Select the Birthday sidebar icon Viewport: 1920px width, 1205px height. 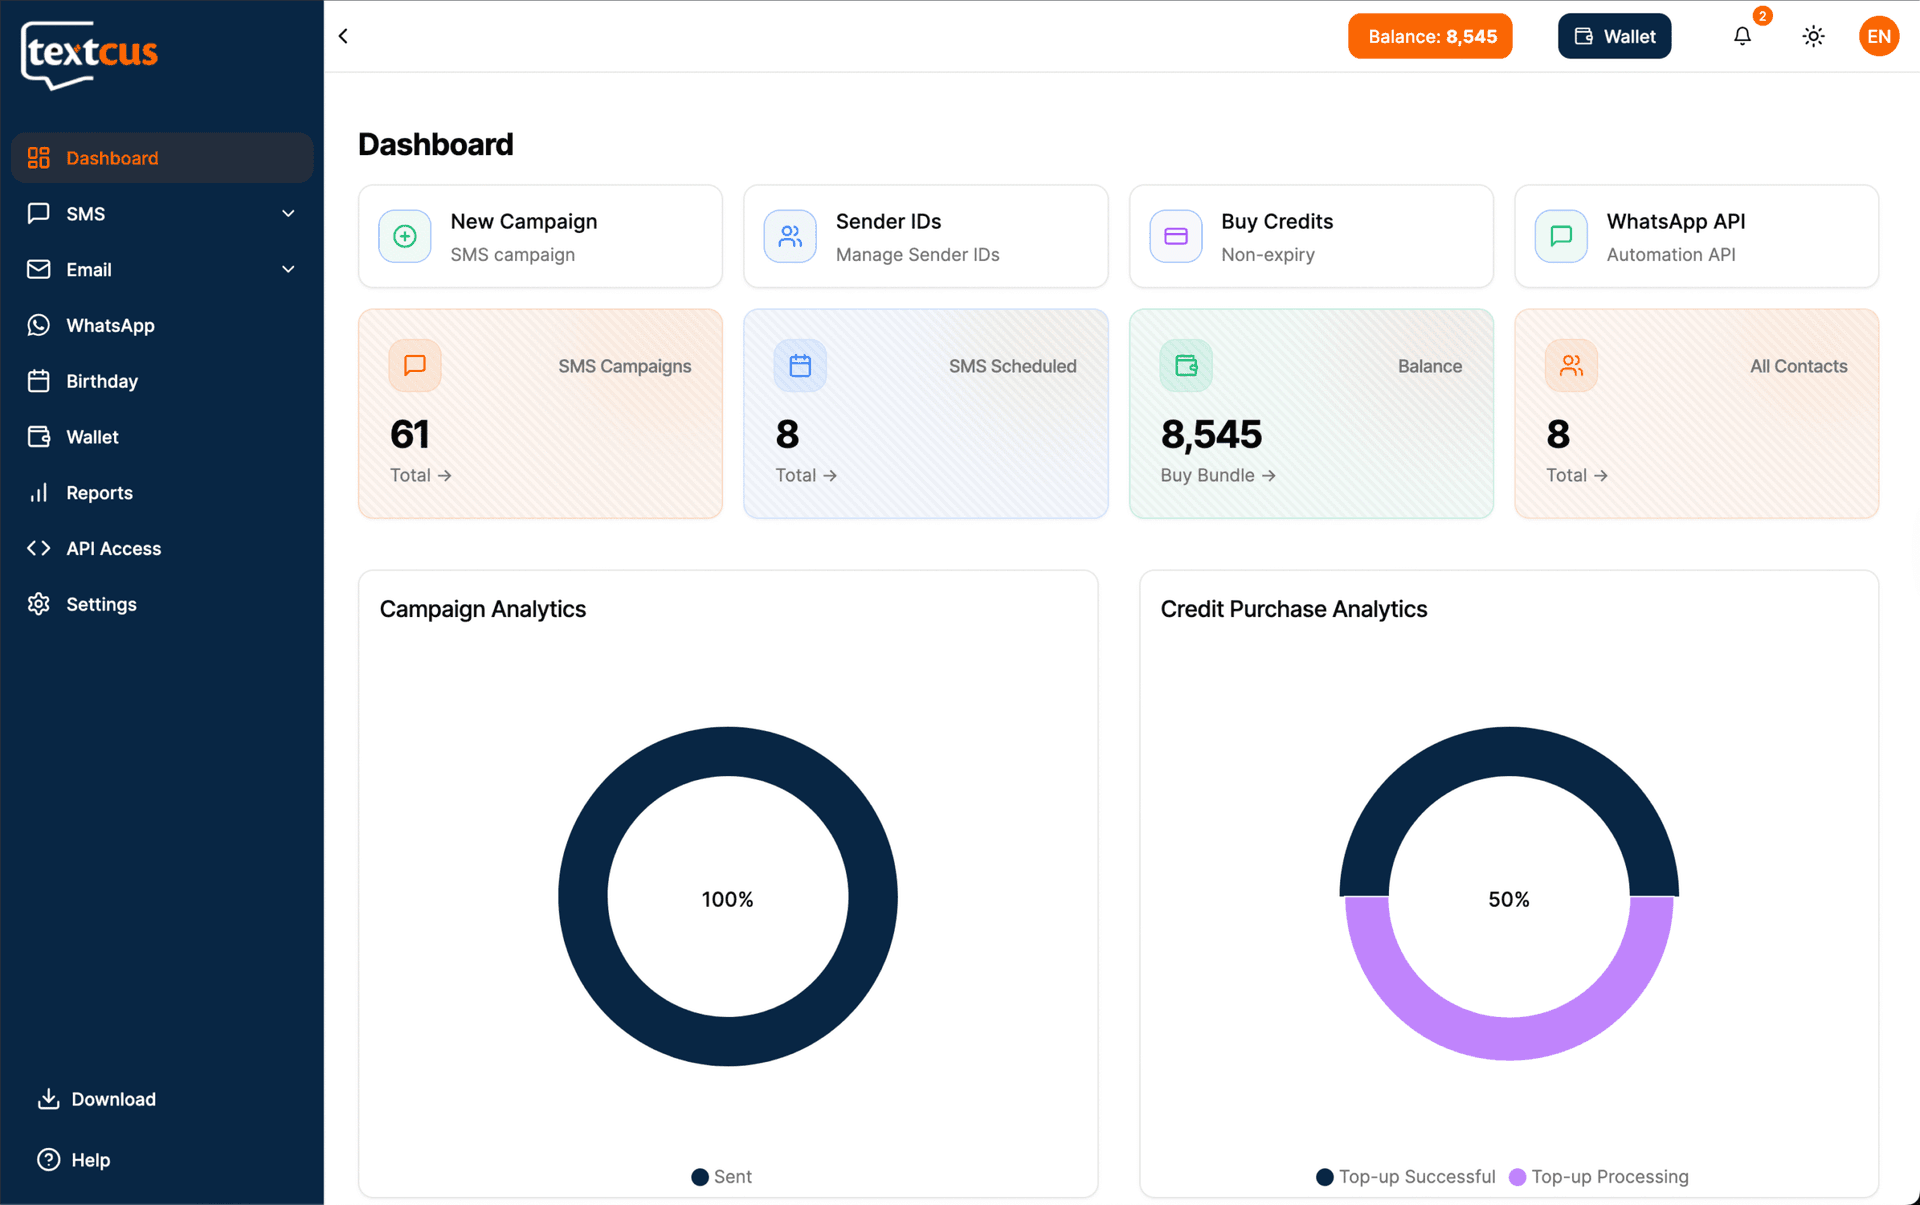[x=38, y=381]
